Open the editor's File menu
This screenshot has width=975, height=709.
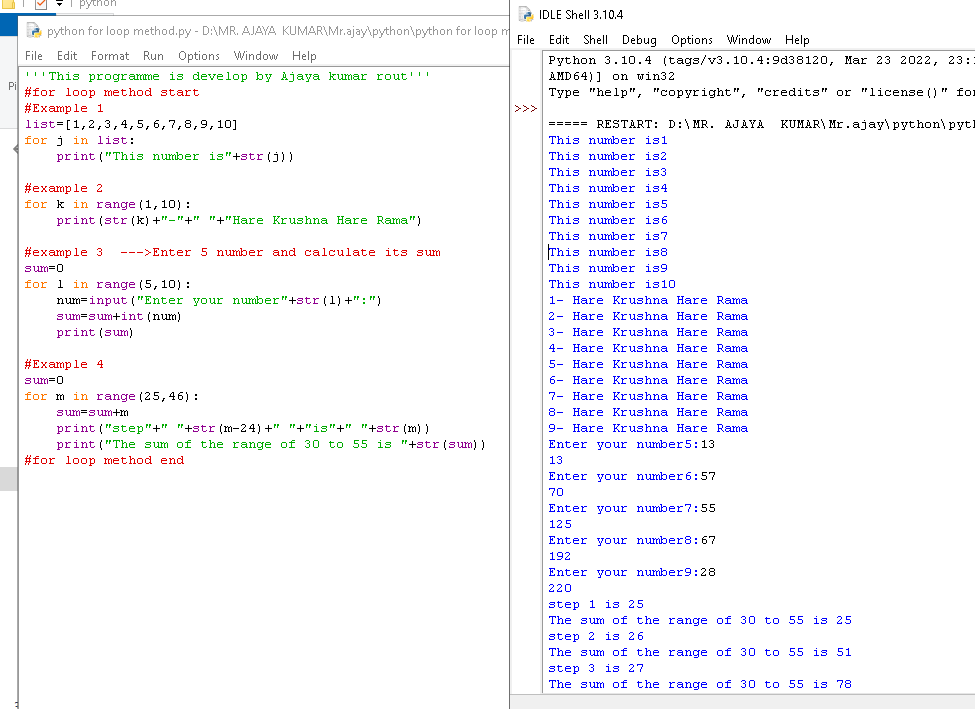pyautogui.click(x=34, y=56)
